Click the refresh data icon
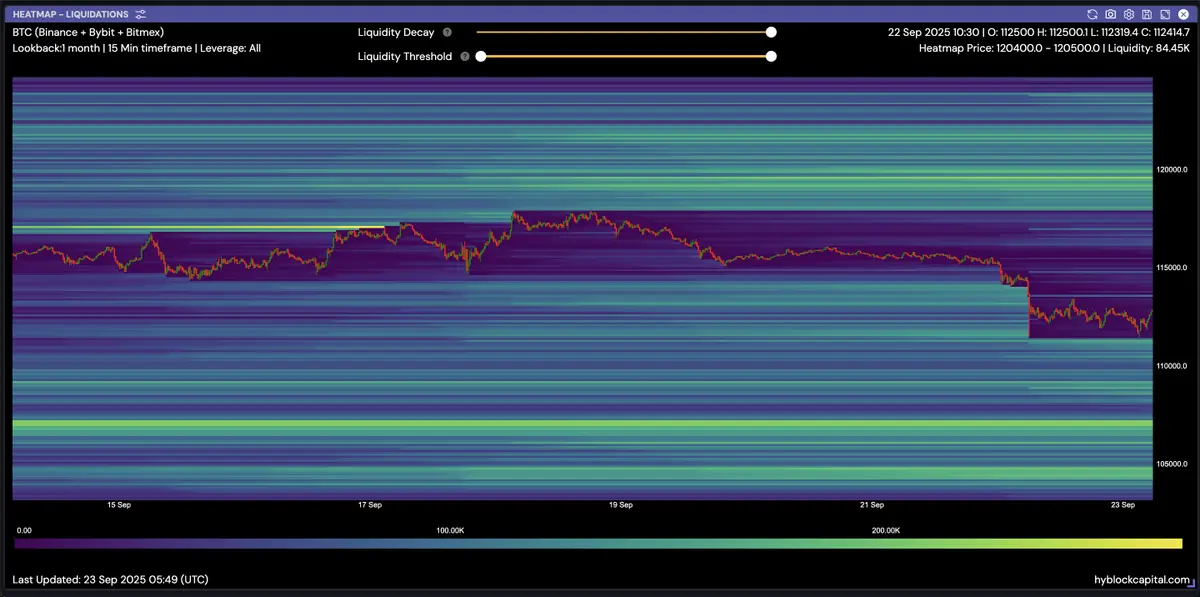 click(1093, 15)
